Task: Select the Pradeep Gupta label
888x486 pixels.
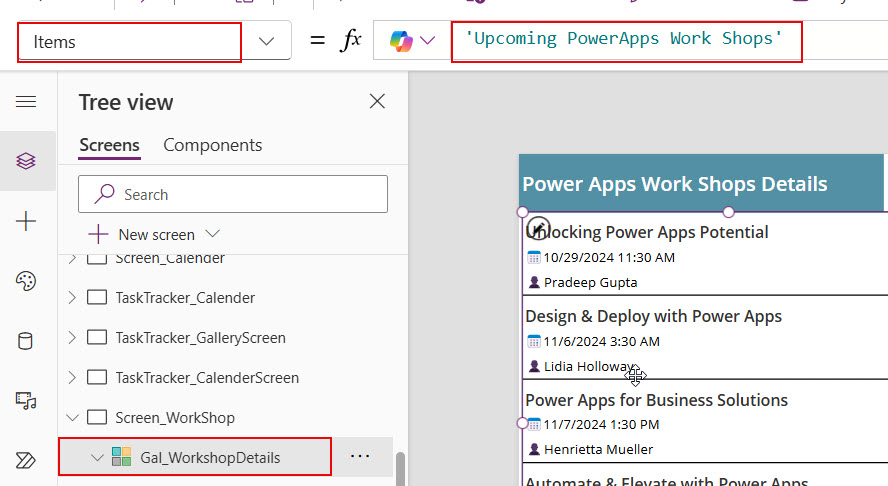Action: [x=591, y=283]
